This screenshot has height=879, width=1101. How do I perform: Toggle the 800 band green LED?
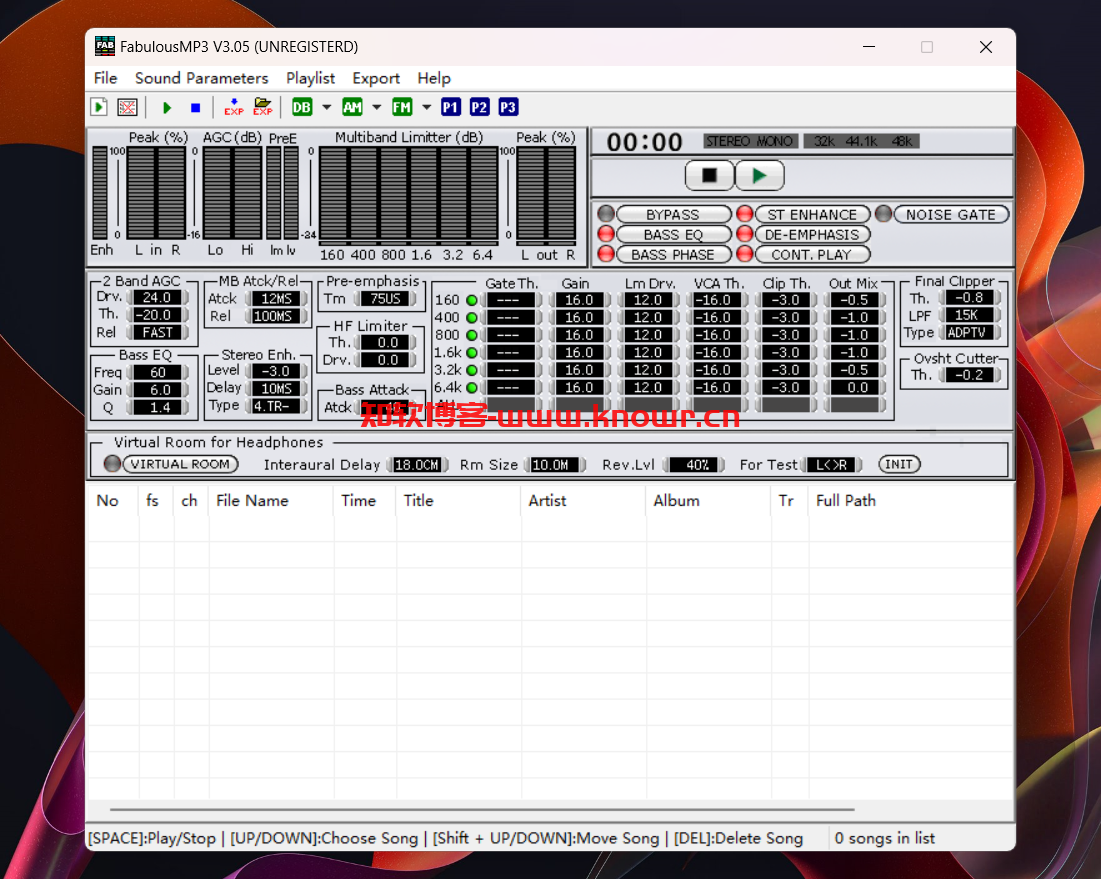pyautogui.click(x=472, y=336)
